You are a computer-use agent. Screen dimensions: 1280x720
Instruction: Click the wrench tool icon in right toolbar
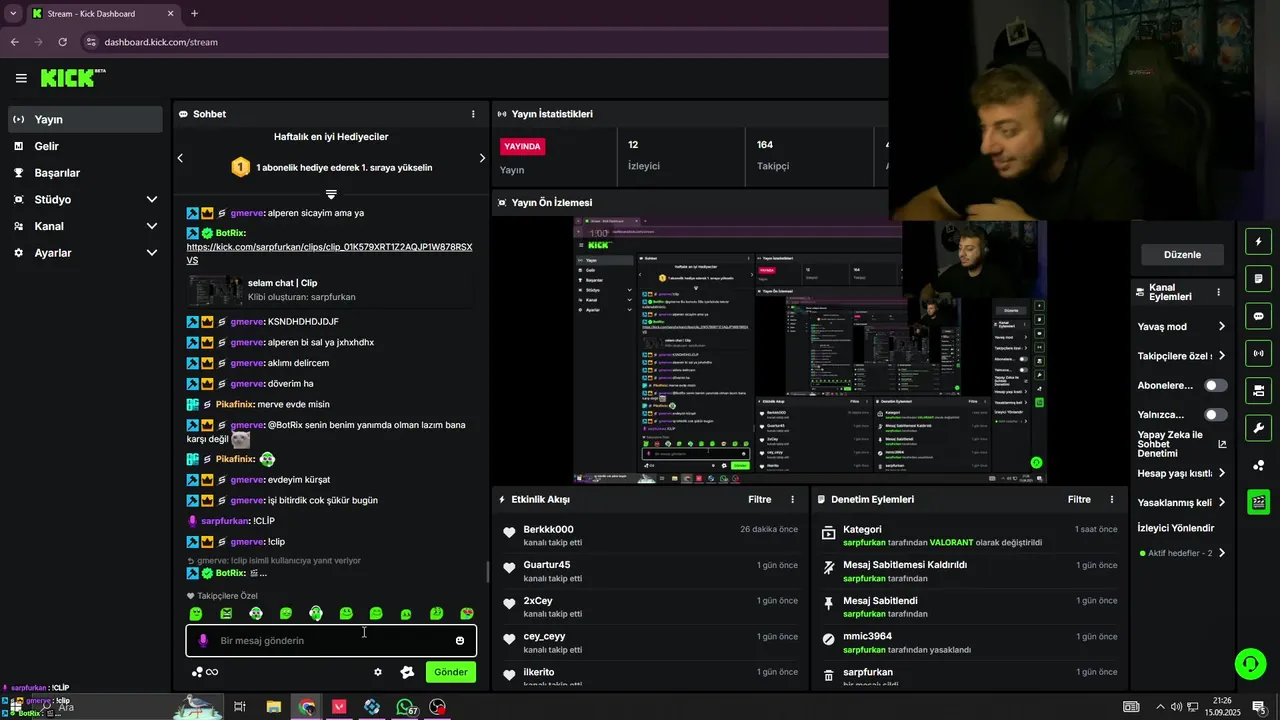pos(1258,428)
